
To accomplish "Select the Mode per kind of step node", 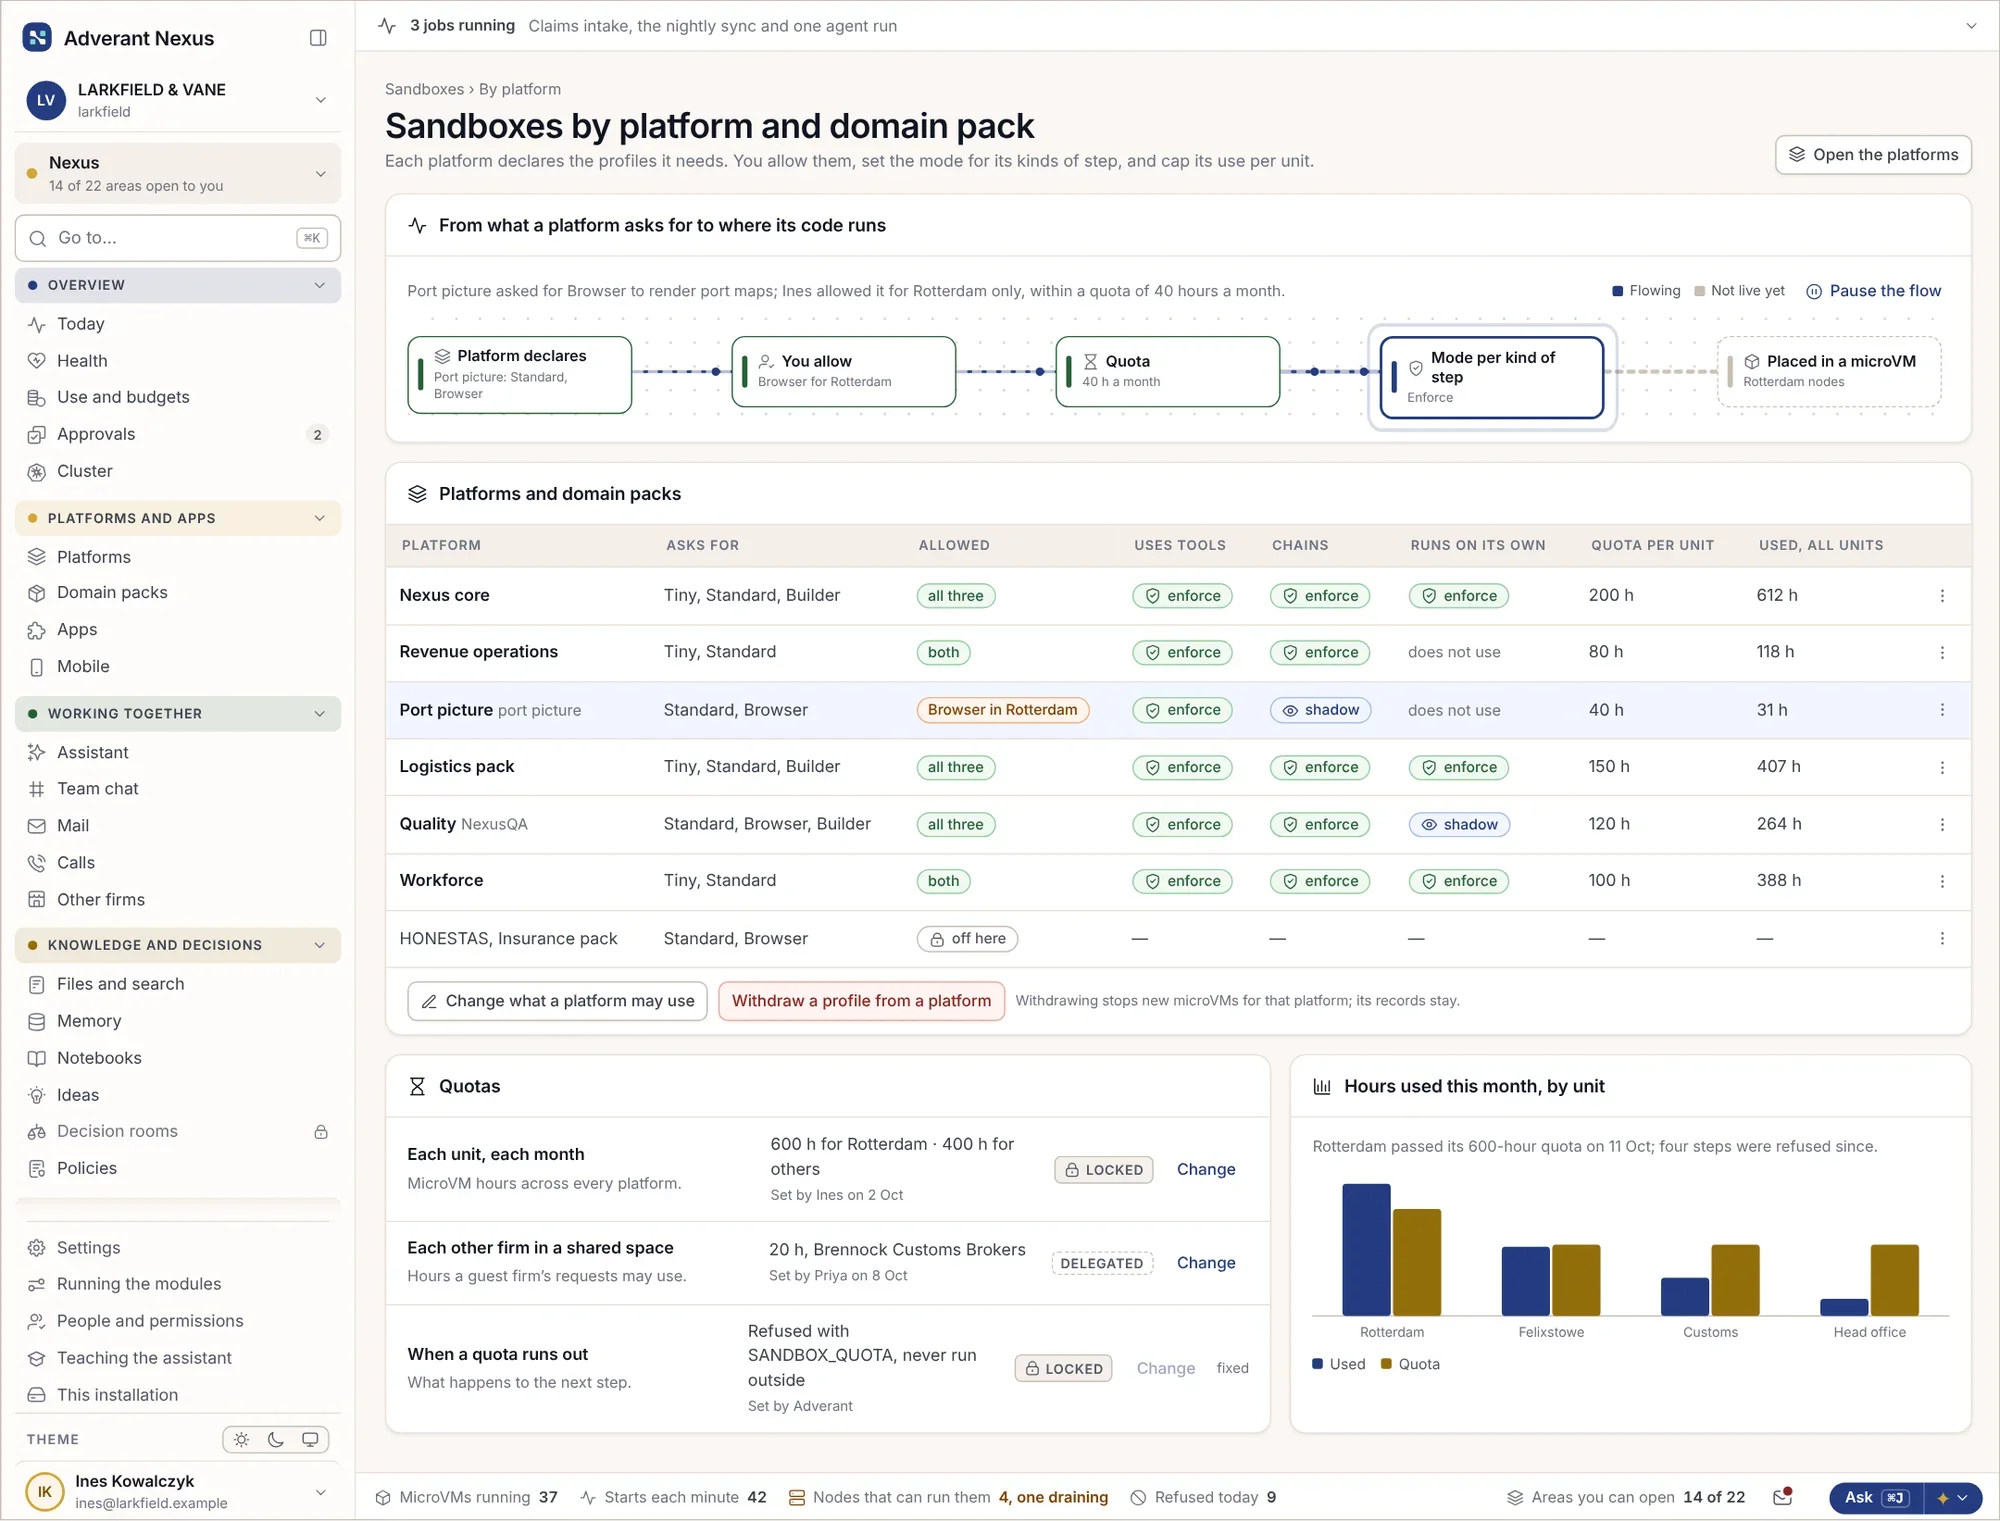I will 1492,377.
